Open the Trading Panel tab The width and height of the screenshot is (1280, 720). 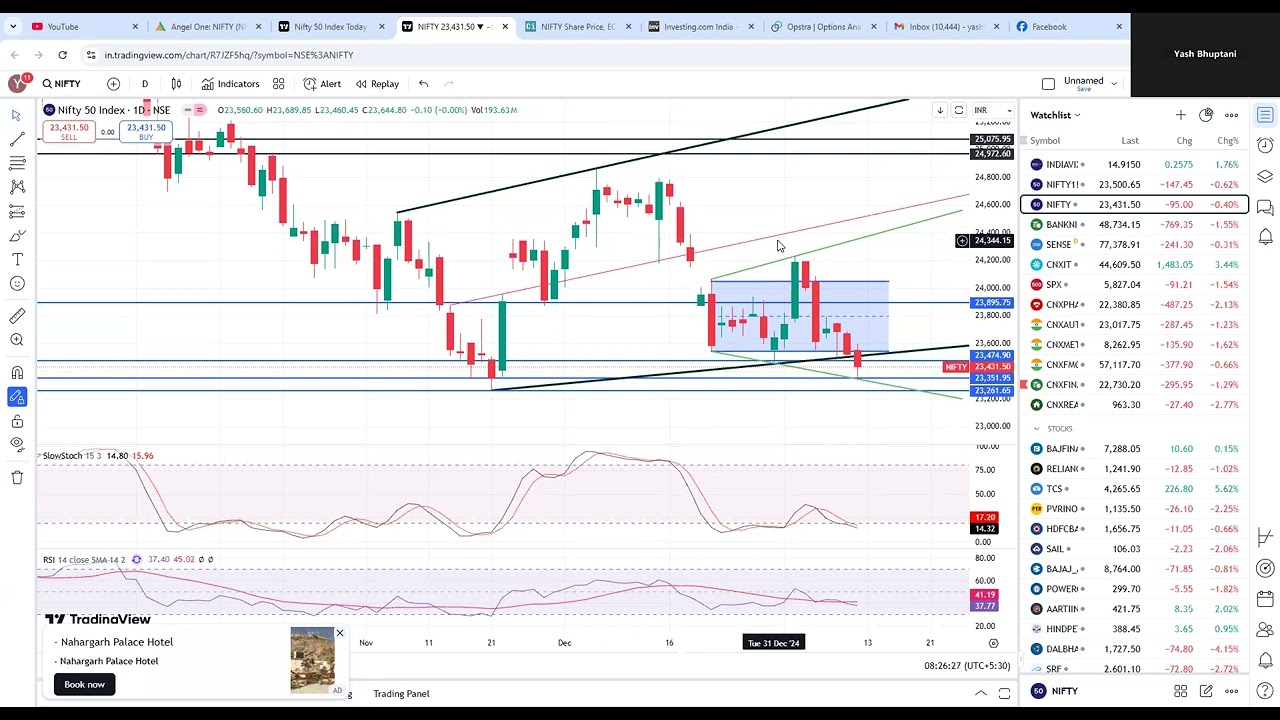pos(401,694)
